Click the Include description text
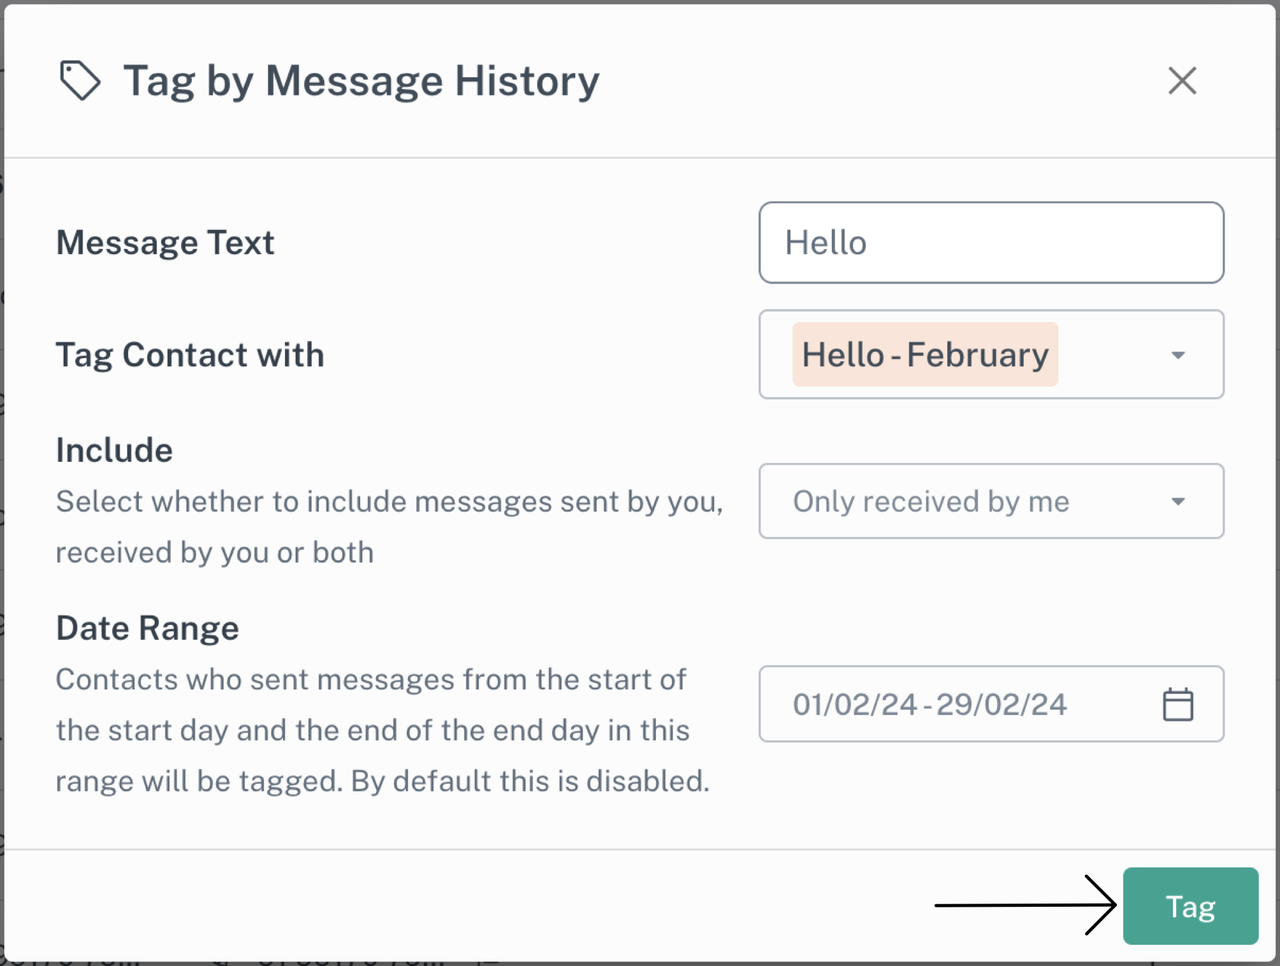Screen dimensions: 1280x966 [x=388, y=526]
